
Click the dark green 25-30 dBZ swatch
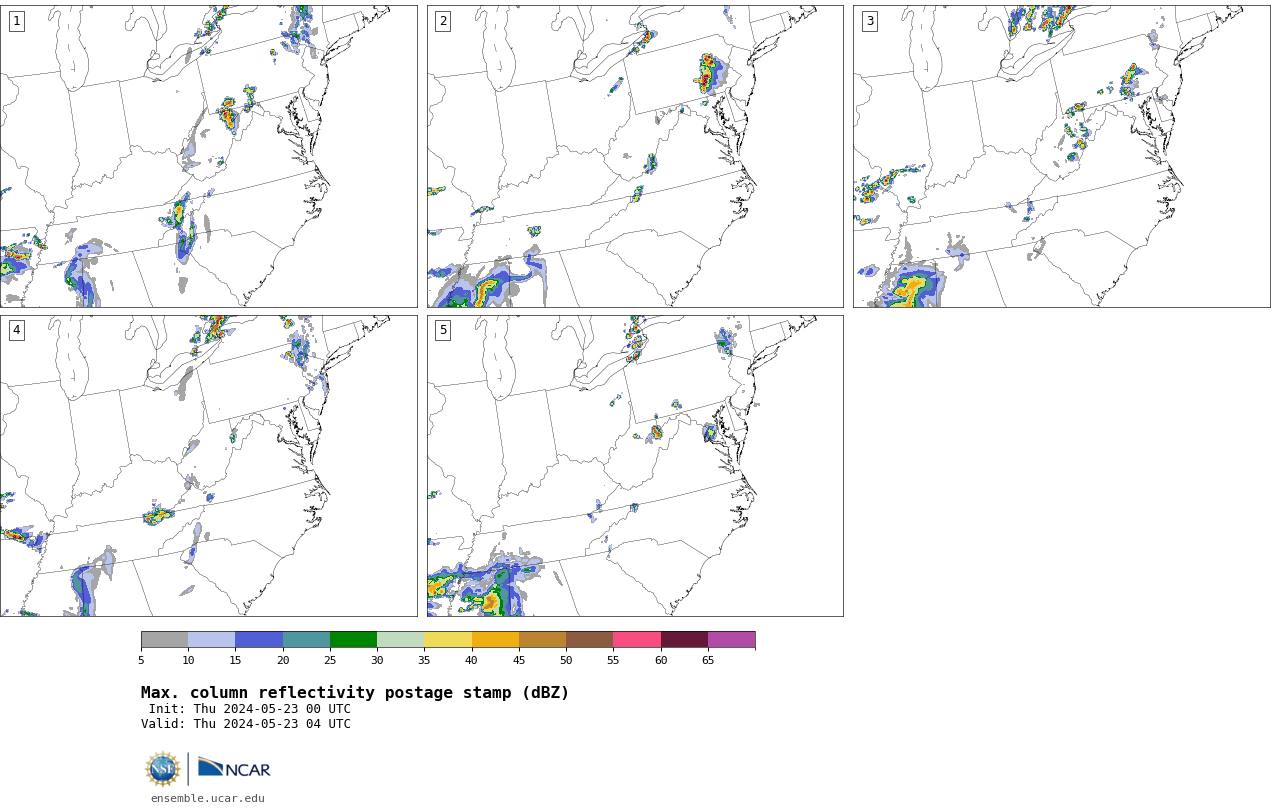[353, 640]
